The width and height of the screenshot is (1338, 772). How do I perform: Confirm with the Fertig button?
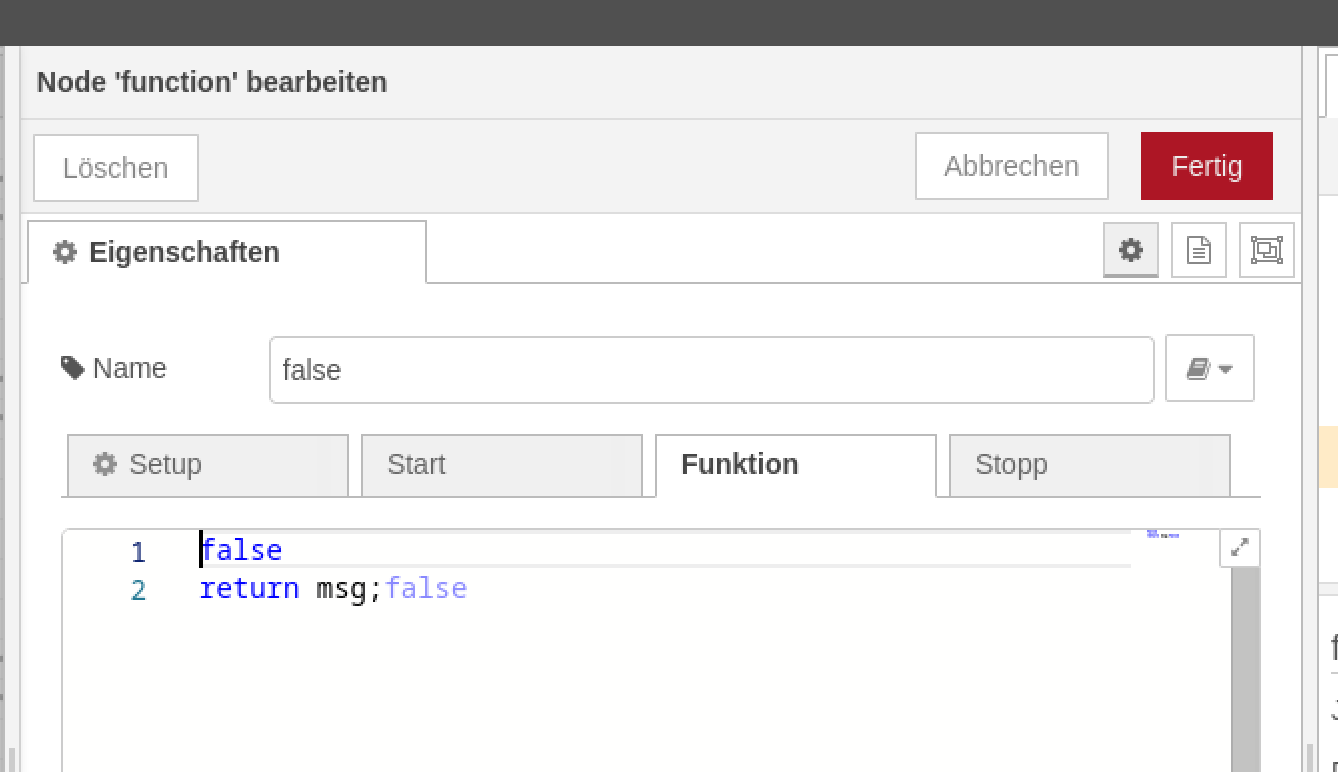pyautogui.click(x=1206, y=166)
